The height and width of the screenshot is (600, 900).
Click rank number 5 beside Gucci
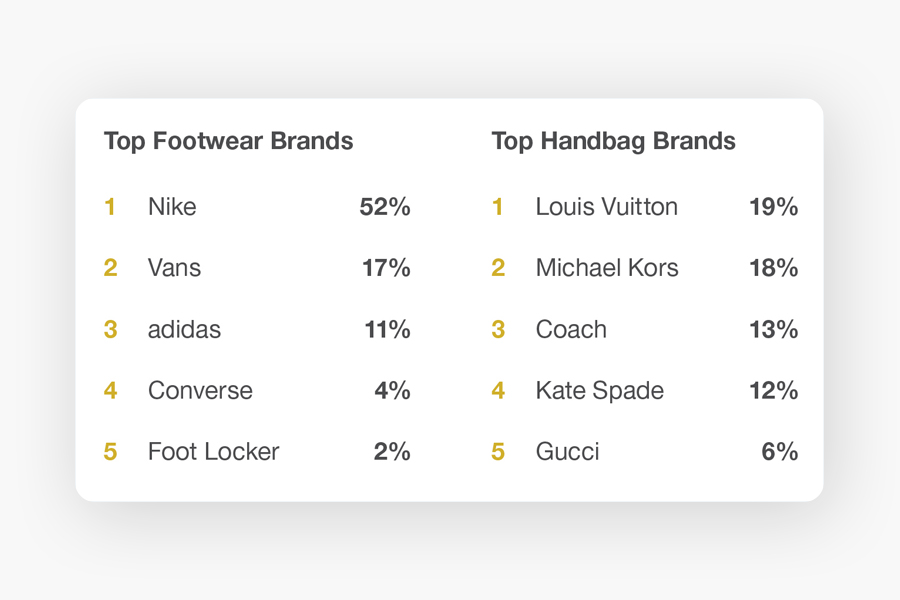click(x=498, y=451)
